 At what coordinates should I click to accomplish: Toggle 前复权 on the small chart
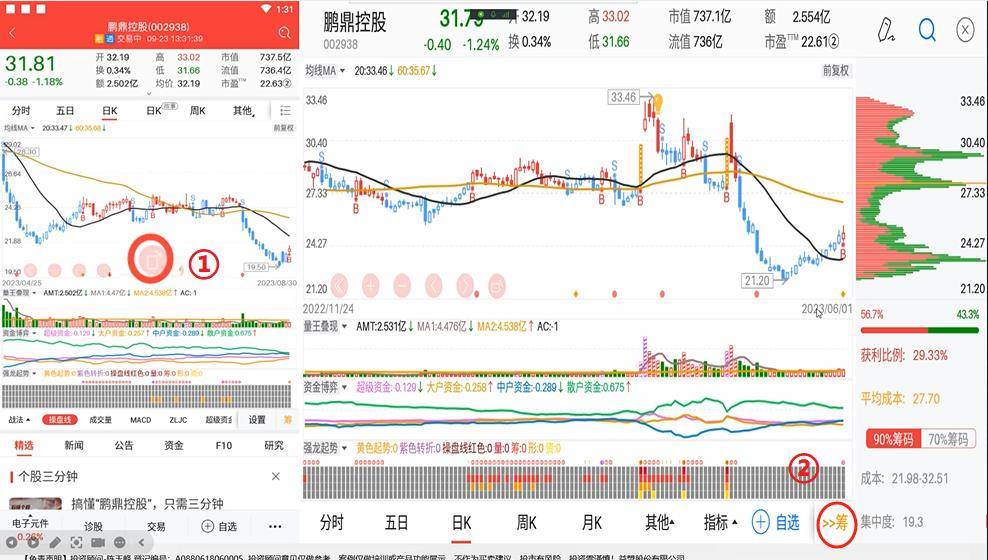[x=284, y=128]
